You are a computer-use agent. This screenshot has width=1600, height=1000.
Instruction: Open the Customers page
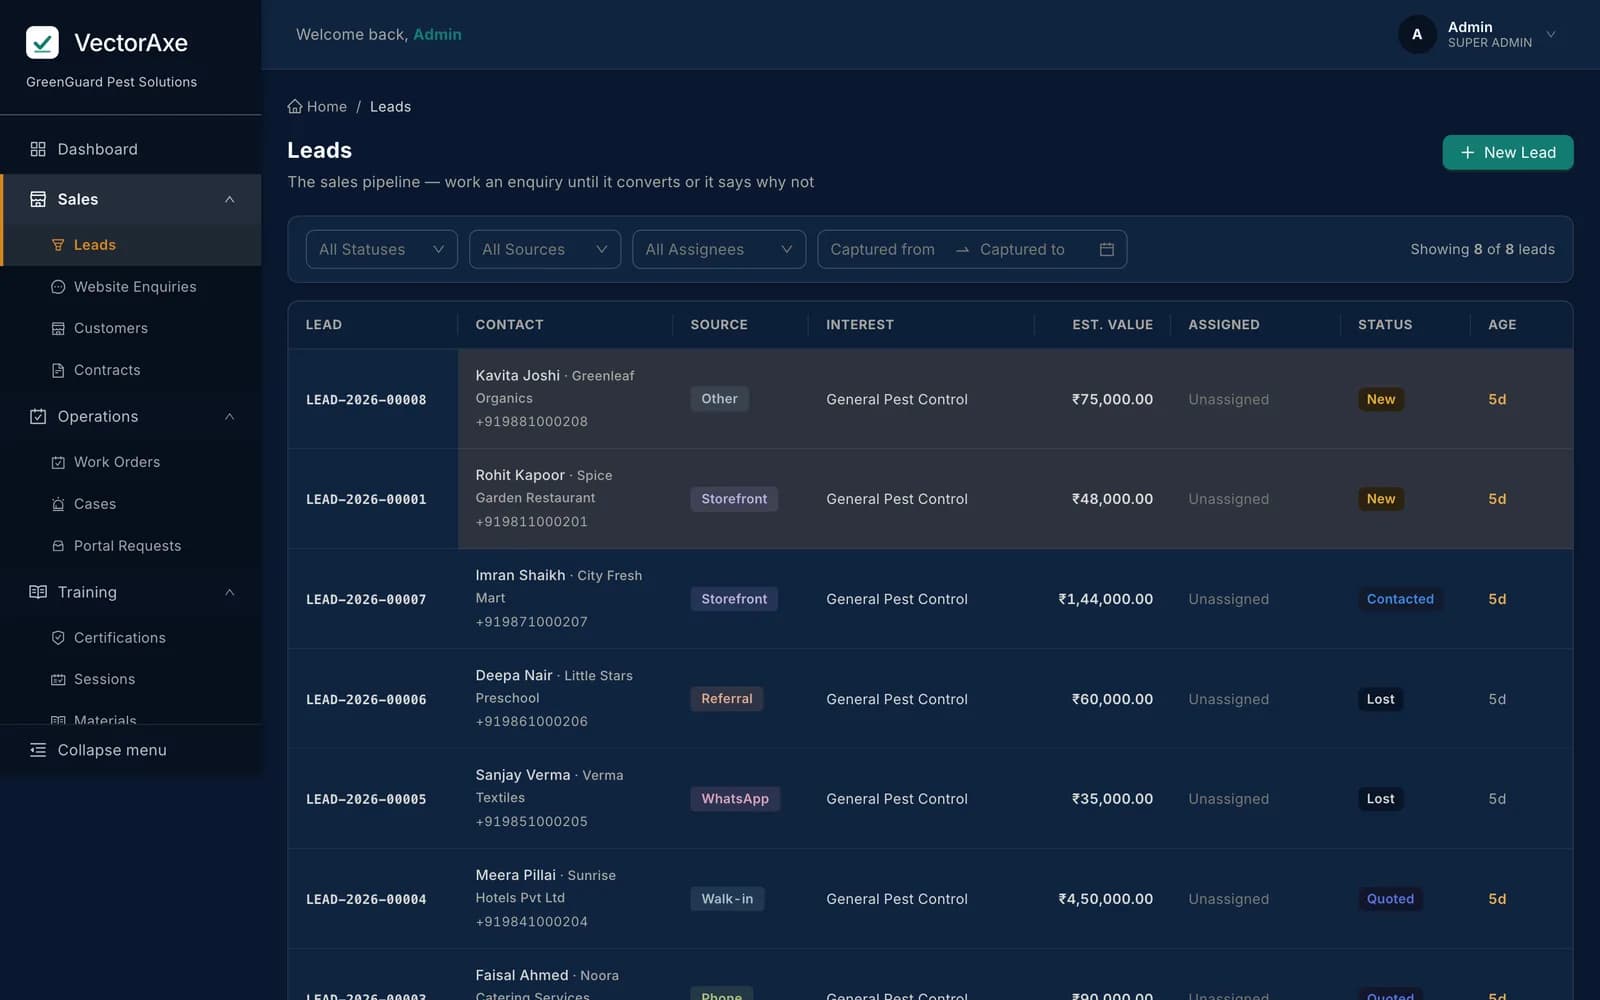[x=131, y=328]
